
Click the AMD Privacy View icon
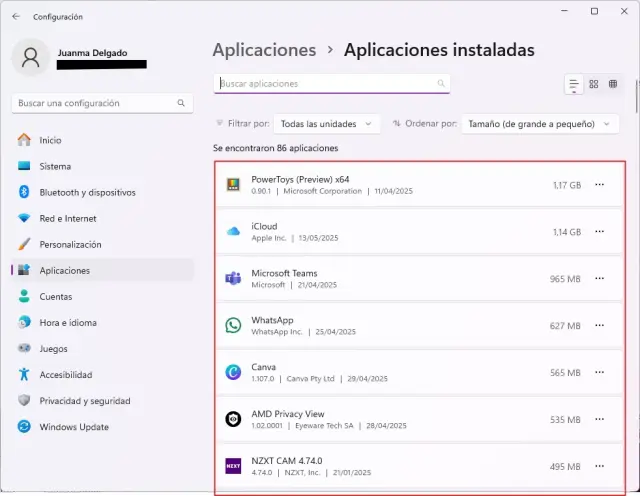(233, 419)
